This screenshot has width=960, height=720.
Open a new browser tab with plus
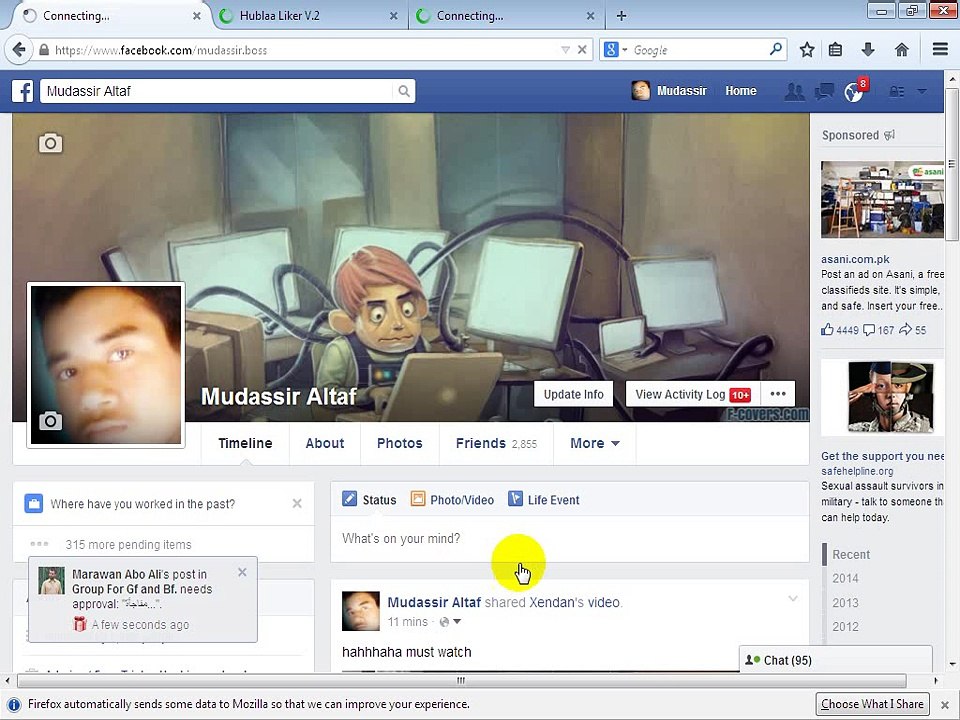[x=621, y=16]
